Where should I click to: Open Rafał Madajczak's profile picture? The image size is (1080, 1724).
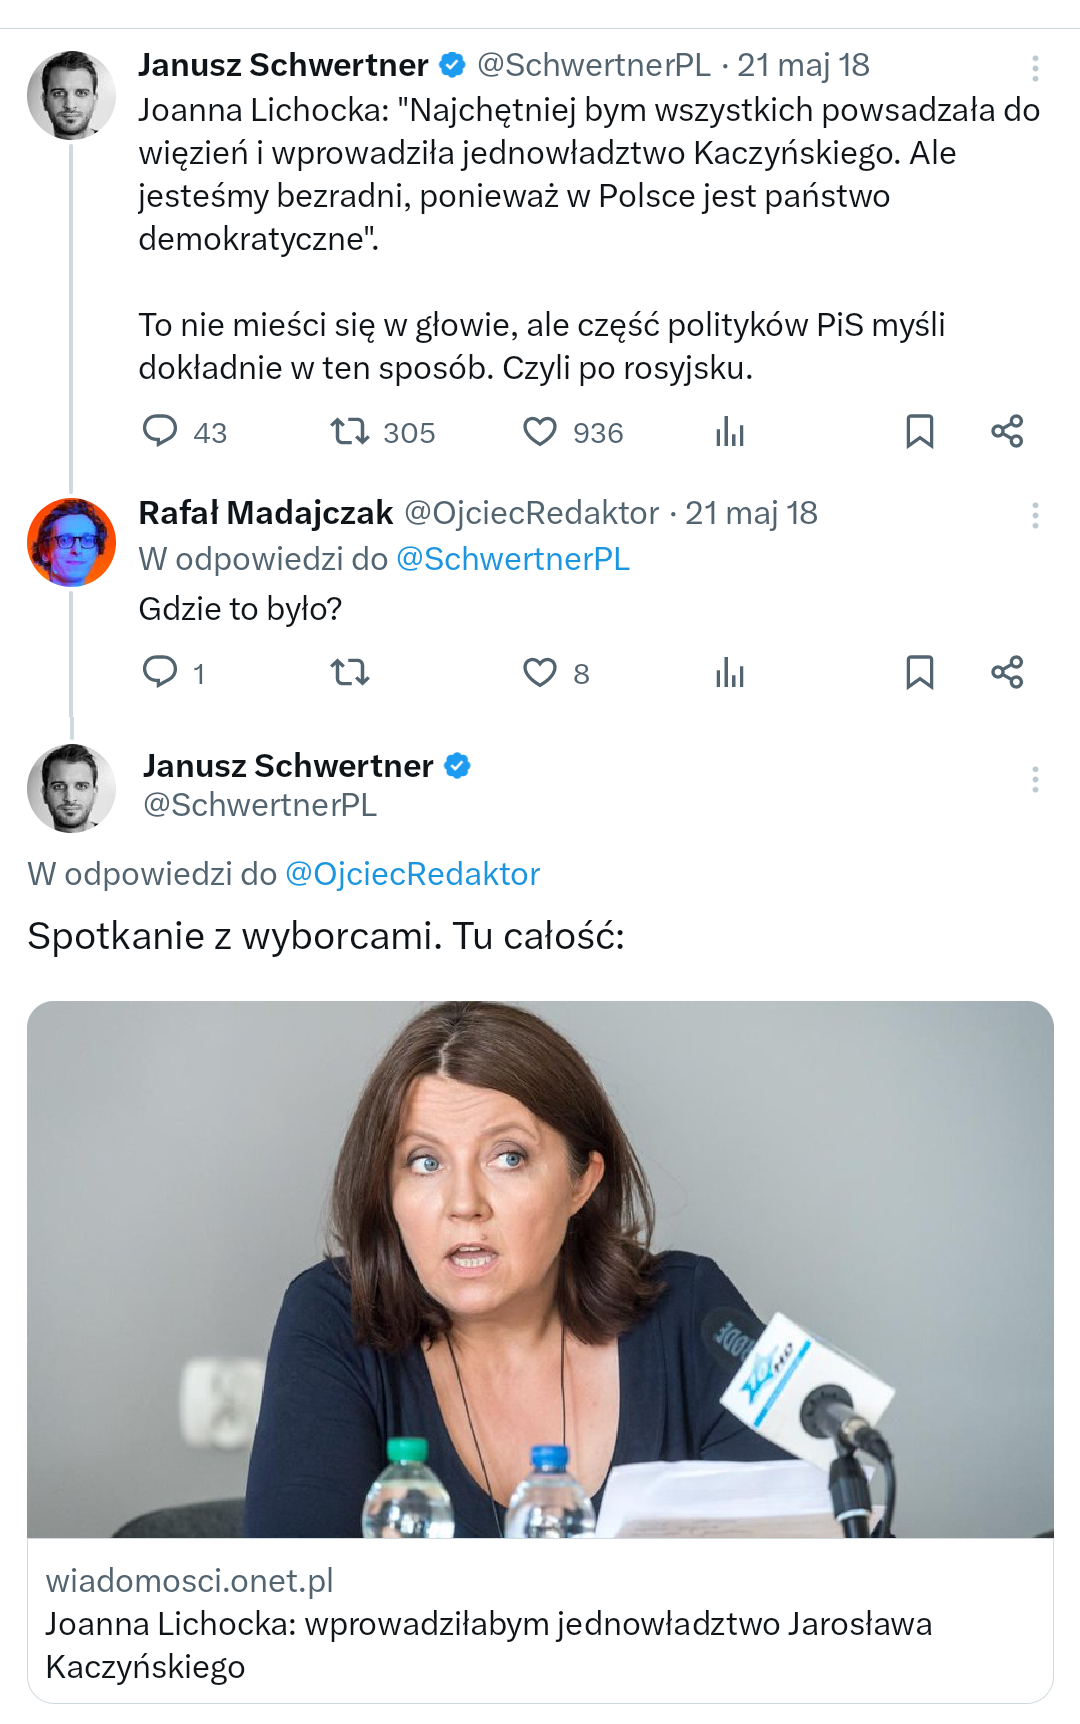point(71,542)
